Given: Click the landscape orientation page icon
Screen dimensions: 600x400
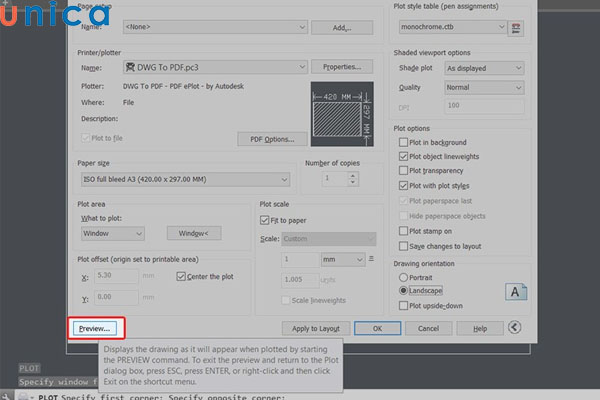Looking at the screenshot, I should click(x=515, y=292).
